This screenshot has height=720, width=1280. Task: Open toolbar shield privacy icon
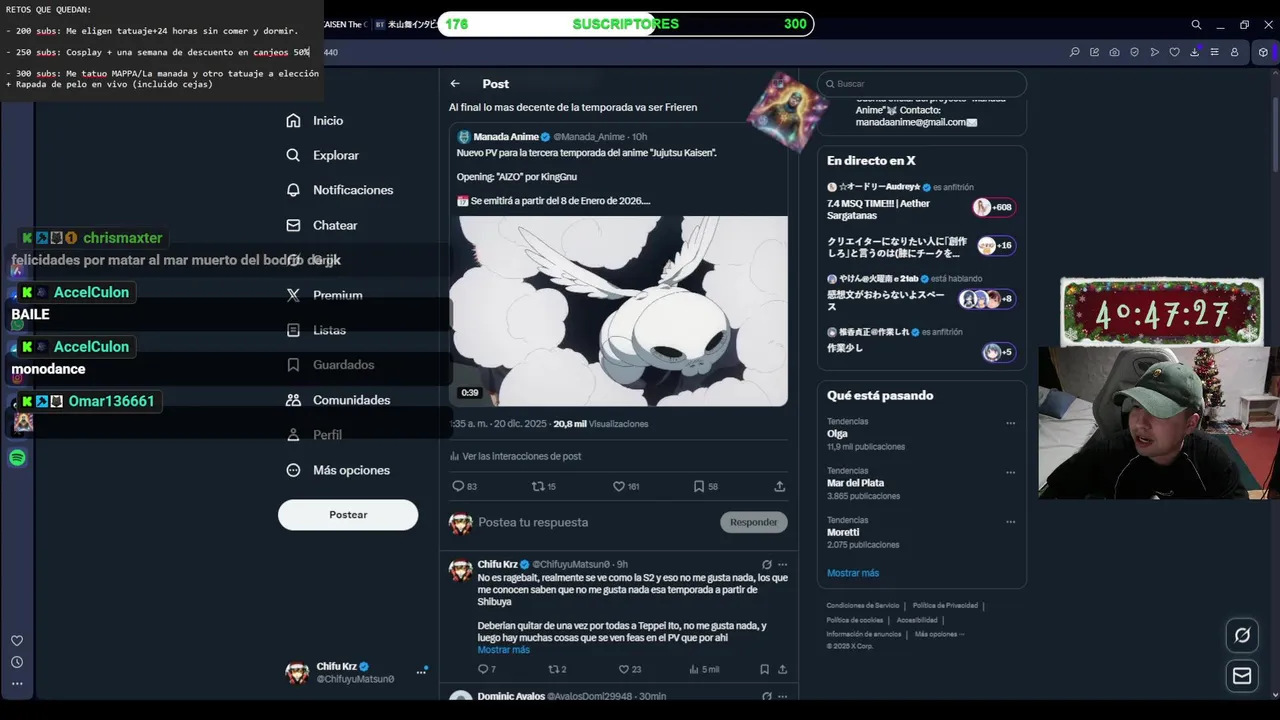1134,52
